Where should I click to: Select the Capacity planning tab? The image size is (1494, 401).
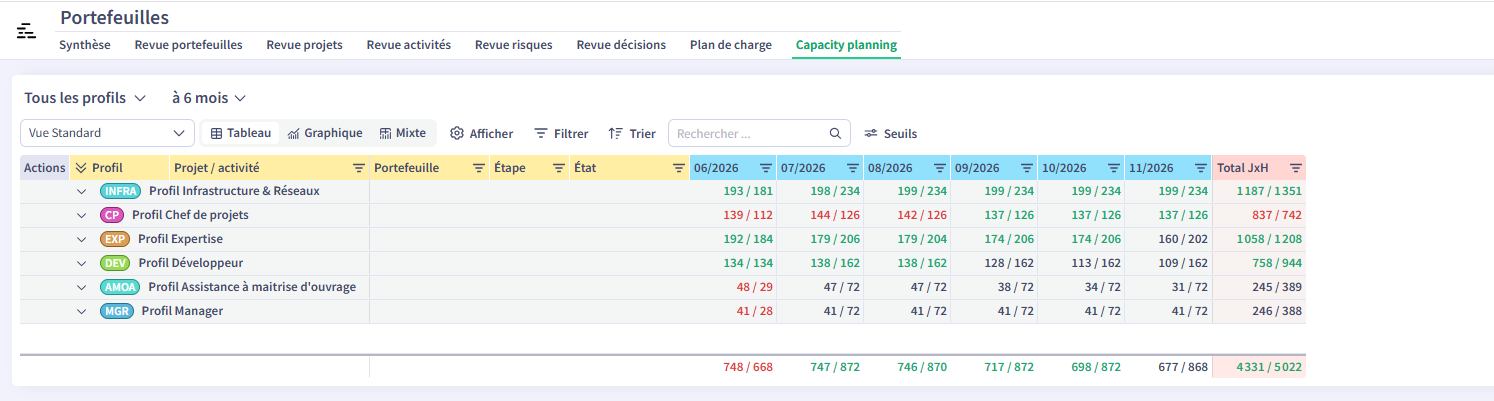coord(846,45)
